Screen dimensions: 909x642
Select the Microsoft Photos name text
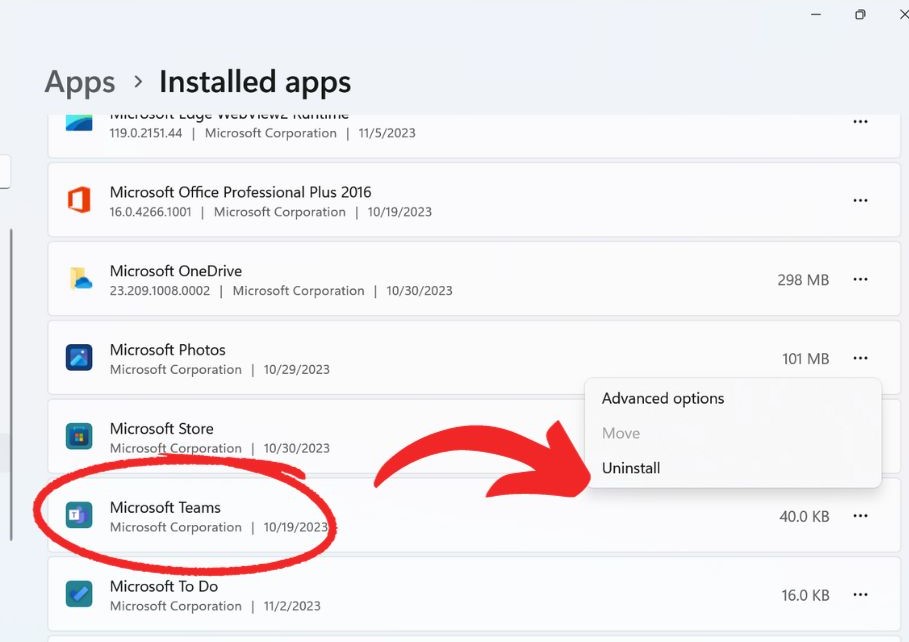(168, 350)
